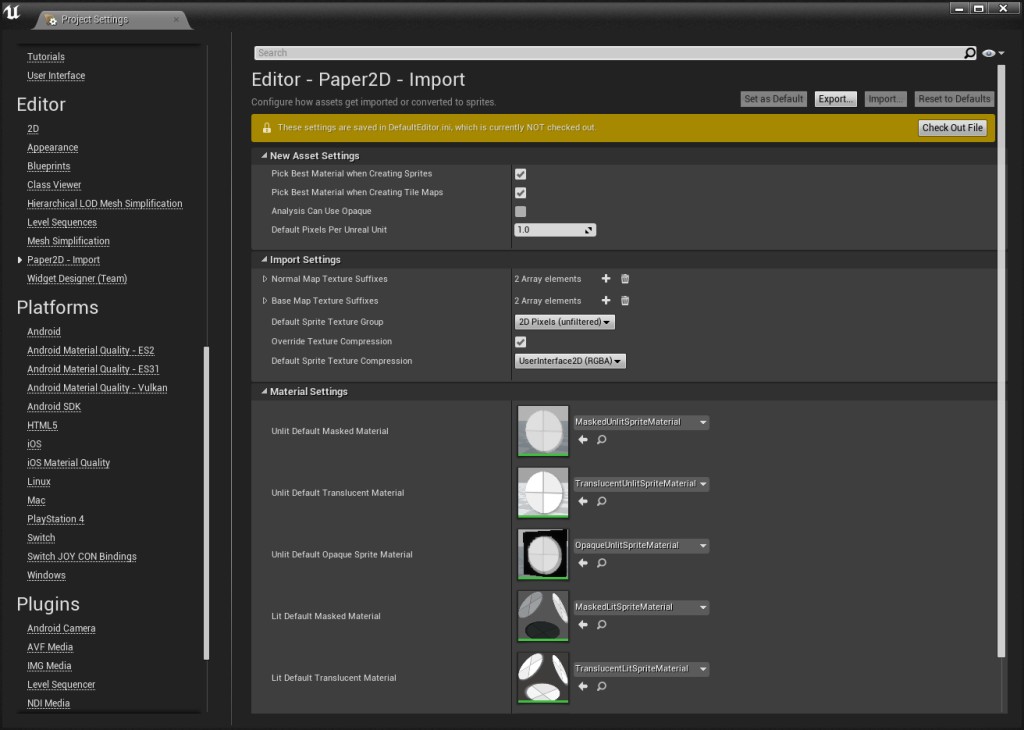Screen dimensions: 1024x730
Task: Click the Unlit Default Masked Material thumbnail
Action: 543,431
